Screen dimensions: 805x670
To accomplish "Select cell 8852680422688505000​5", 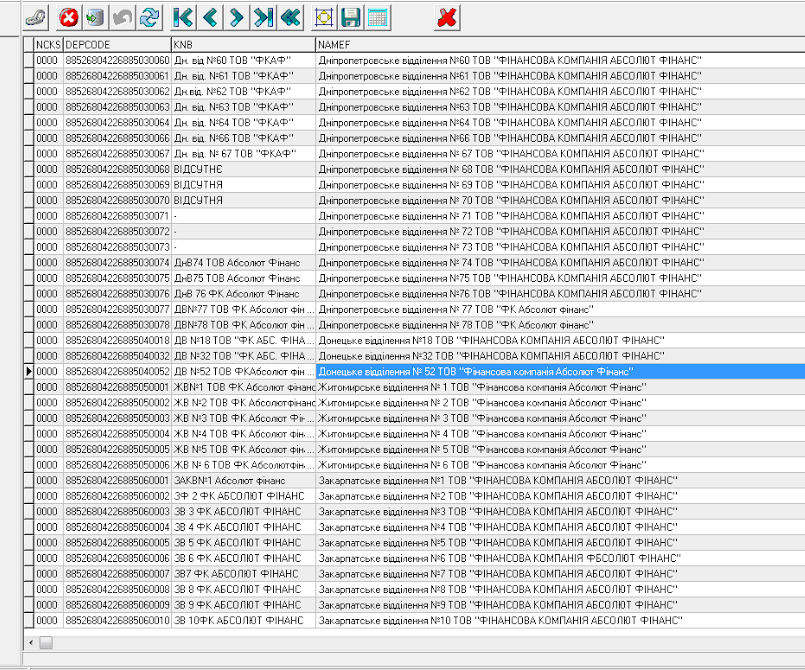I will (118, 449).
